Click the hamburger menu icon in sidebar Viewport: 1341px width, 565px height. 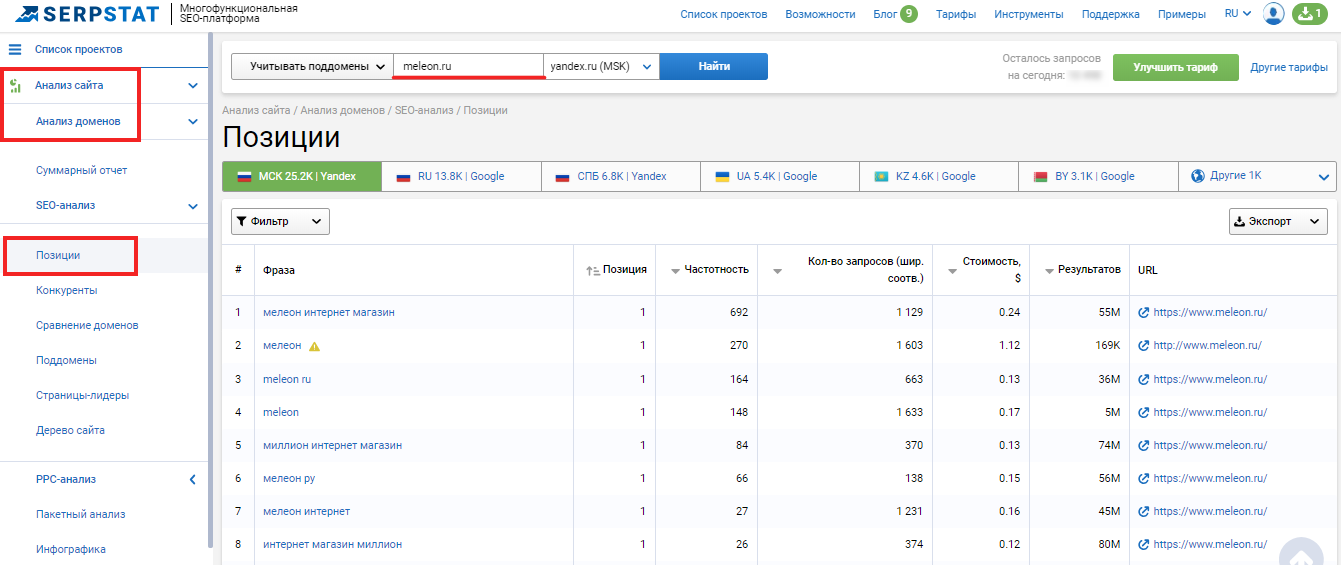point(15,49)
